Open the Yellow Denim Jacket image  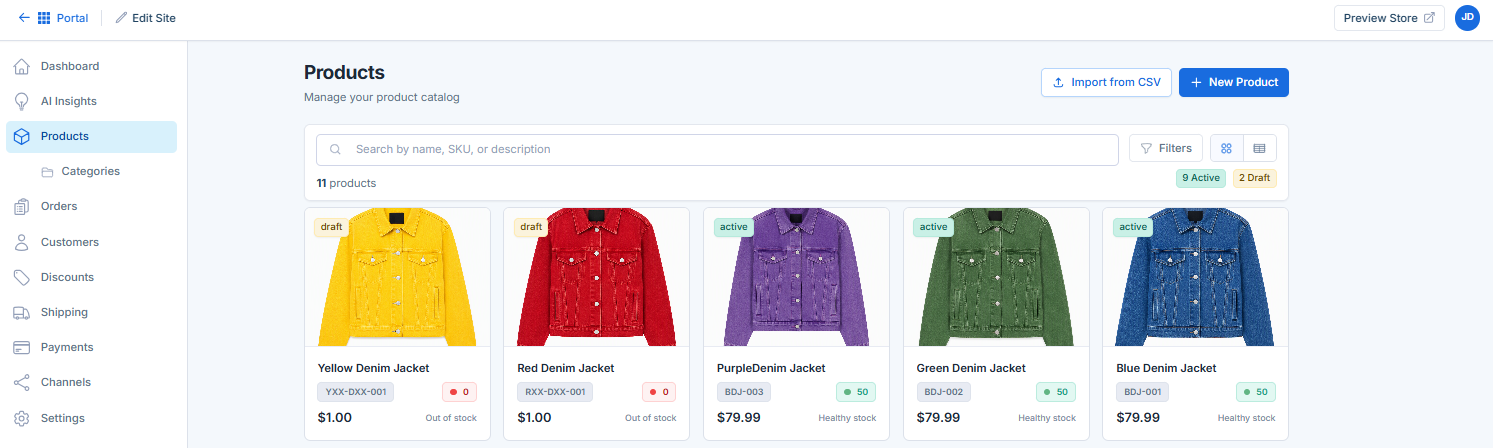click(x=398, y=277)
